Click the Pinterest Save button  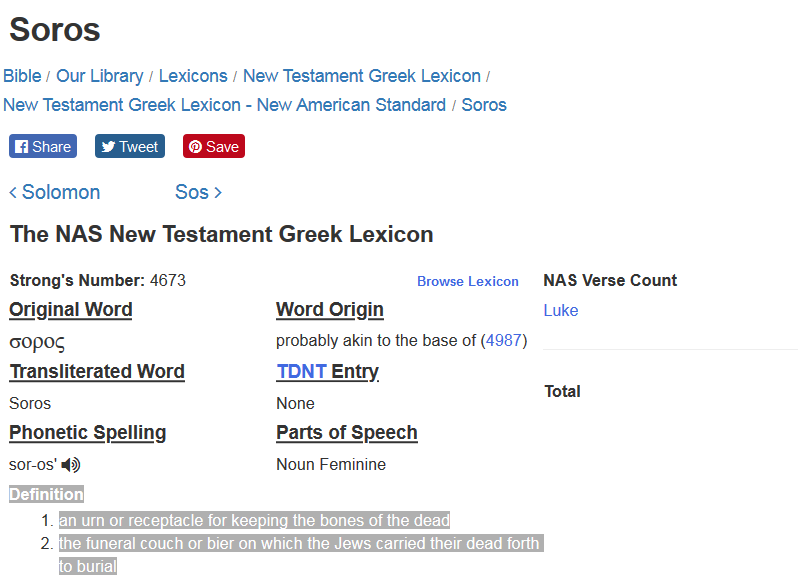point(214,147)
